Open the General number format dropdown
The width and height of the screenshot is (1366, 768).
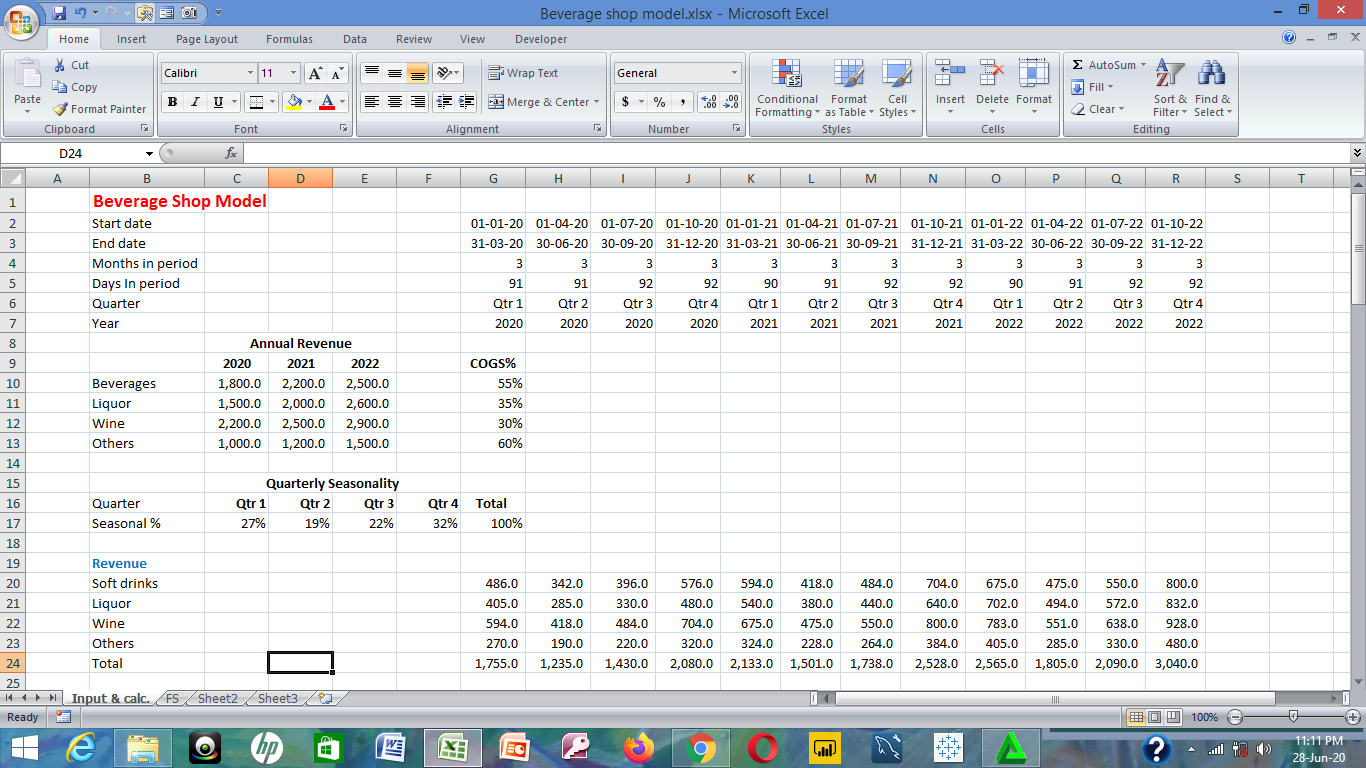(x=733, y=72)
